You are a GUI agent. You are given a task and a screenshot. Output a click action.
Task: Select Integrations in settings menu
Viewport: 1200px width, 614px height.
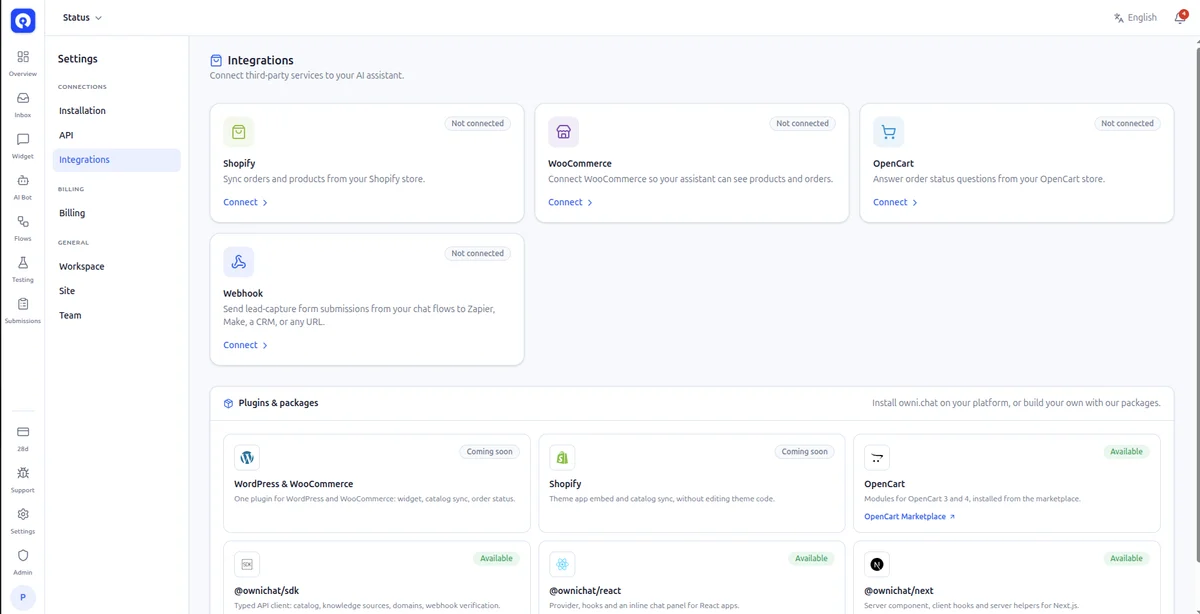[116, 160]
